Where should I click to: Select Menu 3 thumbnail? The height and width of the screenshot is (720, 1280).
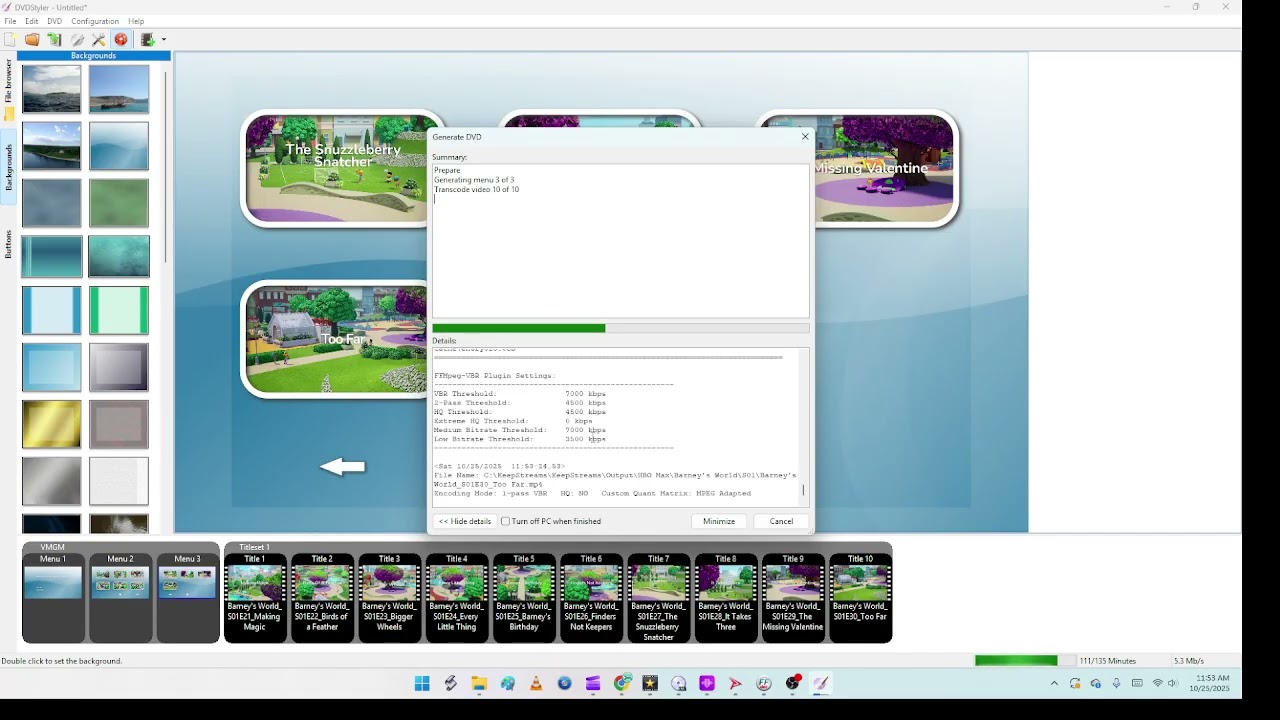(x=187, y=597)
